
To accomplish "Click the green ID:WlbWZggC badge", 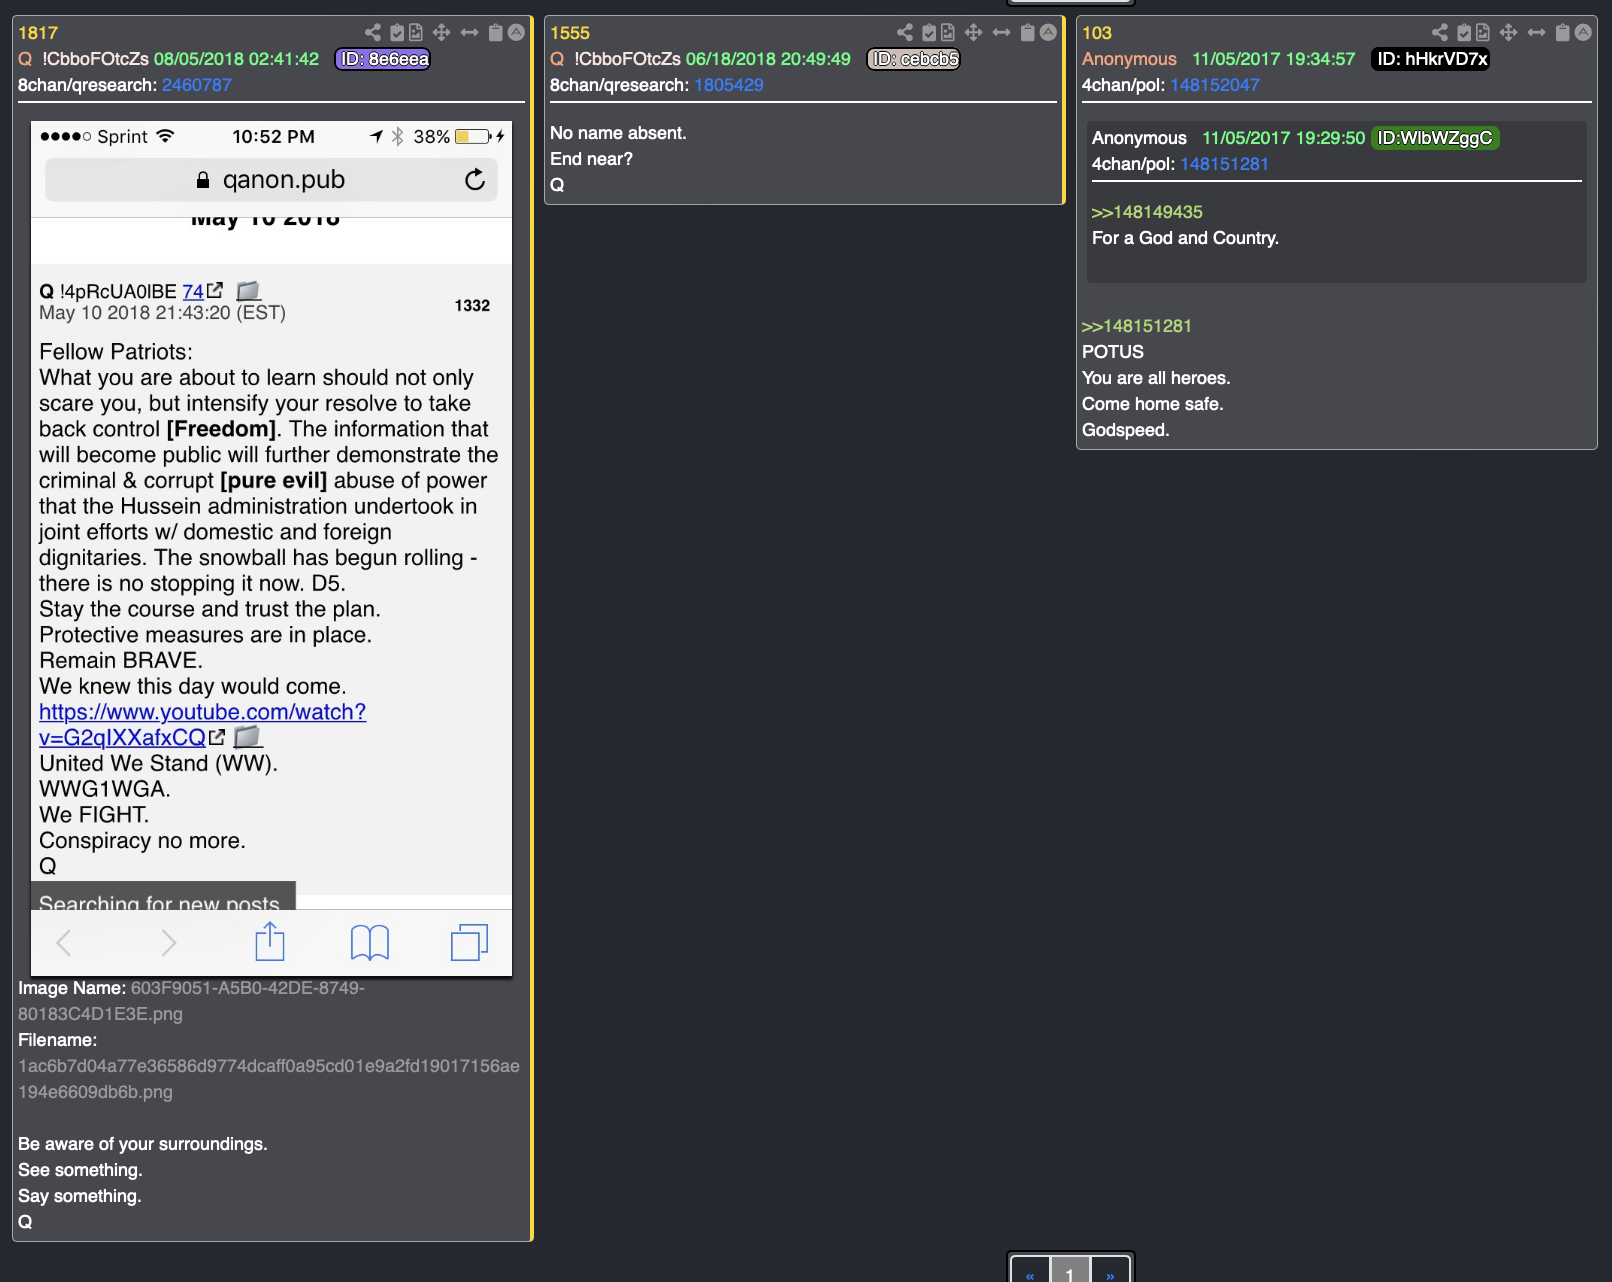I will [x=1435, y=138].
